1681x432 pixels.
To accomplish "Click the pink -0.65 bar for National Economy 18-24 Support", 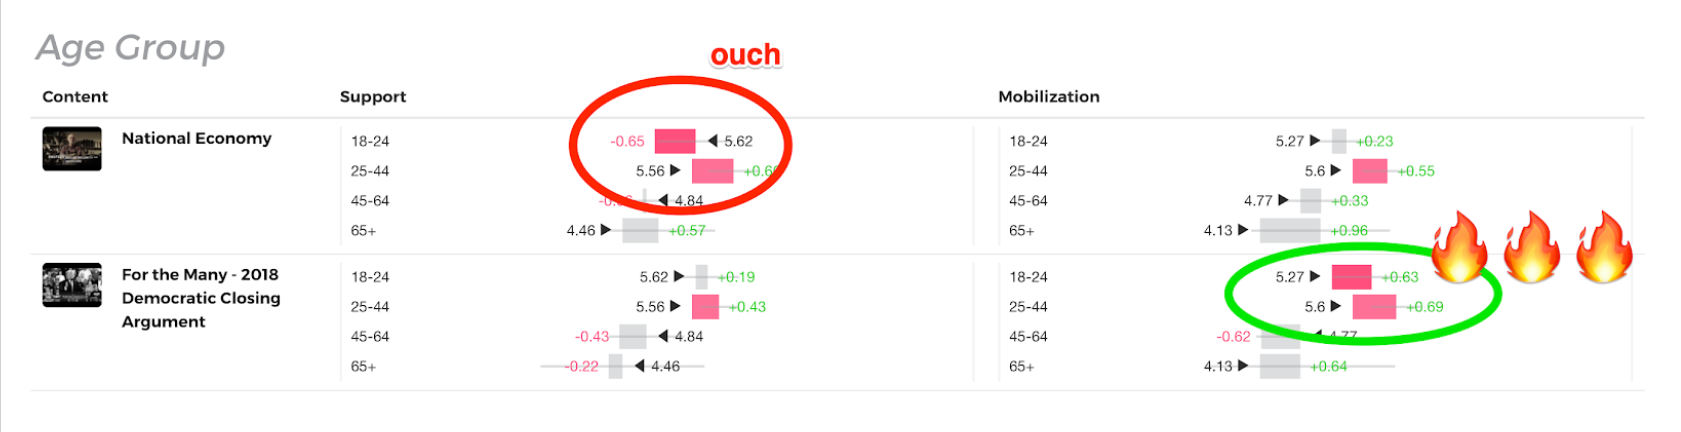I will (675, 141).
